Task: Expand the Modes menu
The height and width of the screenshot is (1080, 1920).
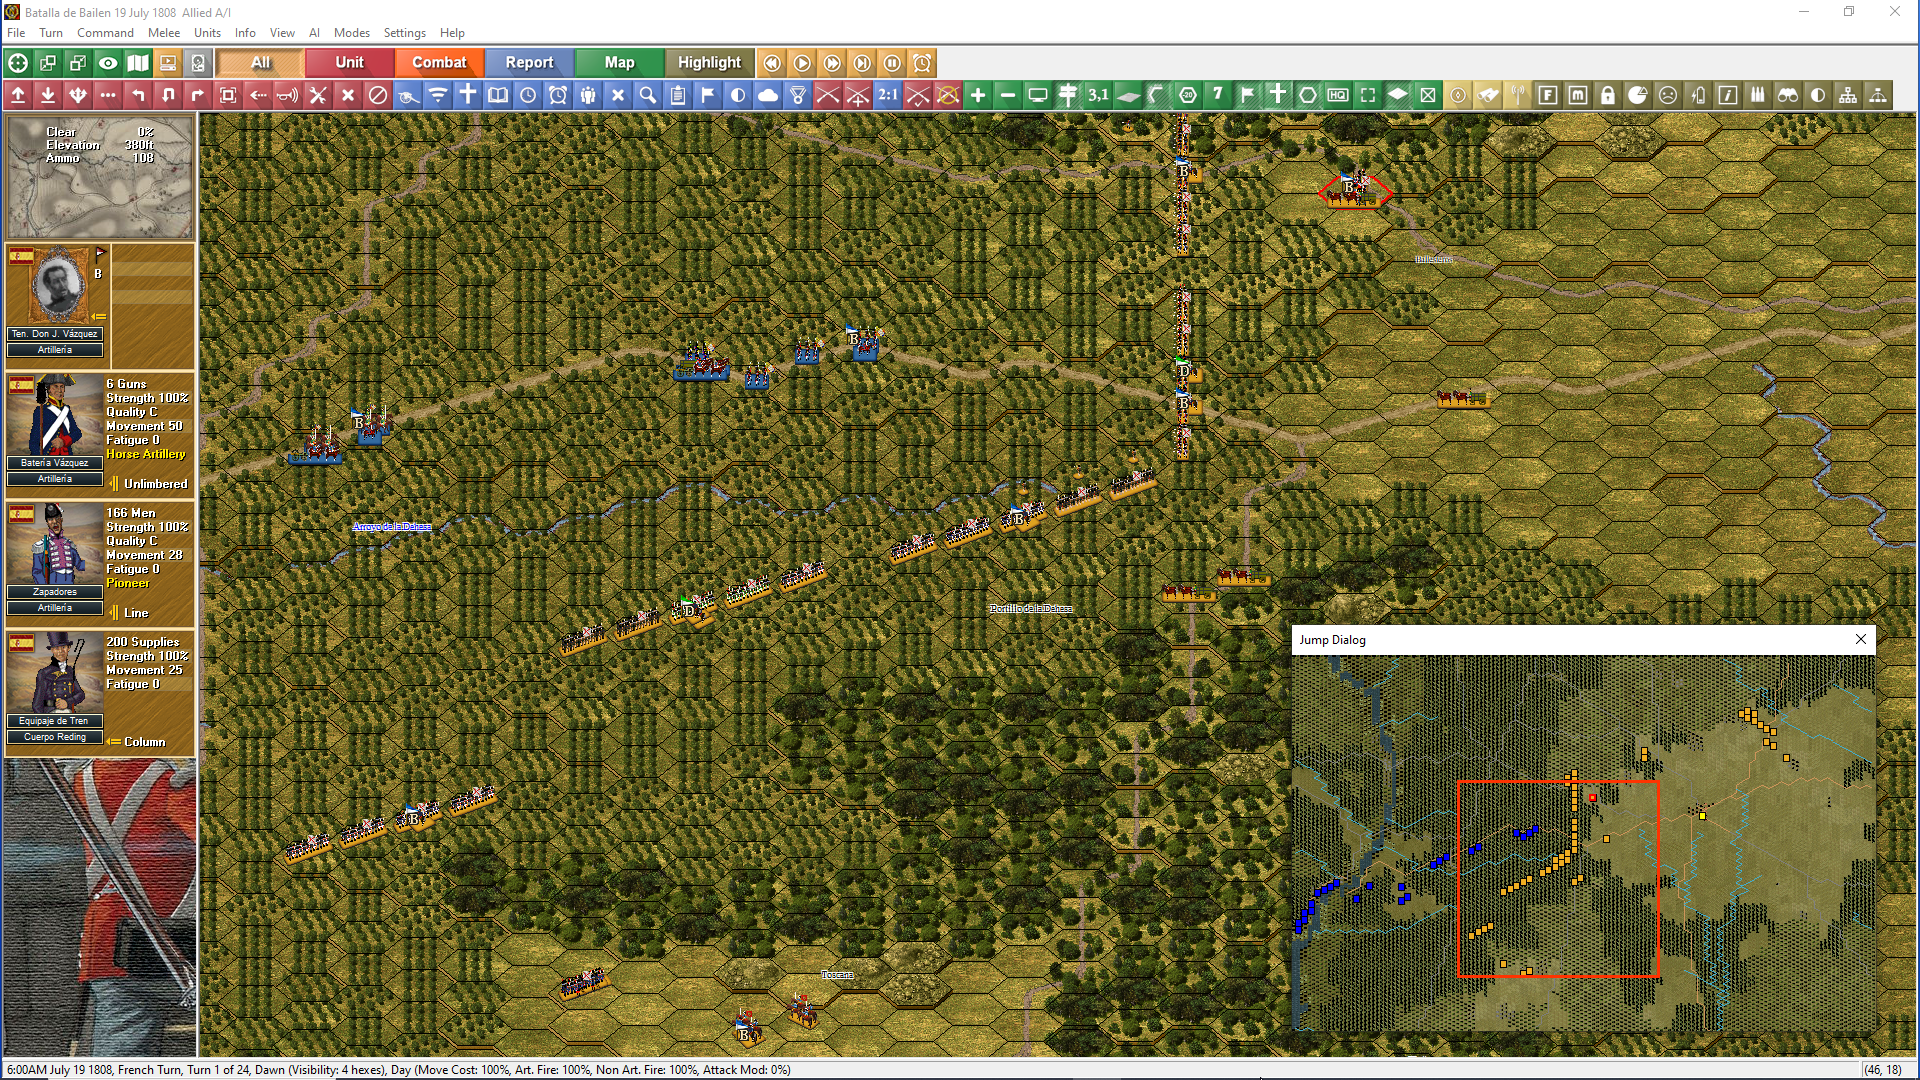Action: pyautogui.click(x=351, y=33)
